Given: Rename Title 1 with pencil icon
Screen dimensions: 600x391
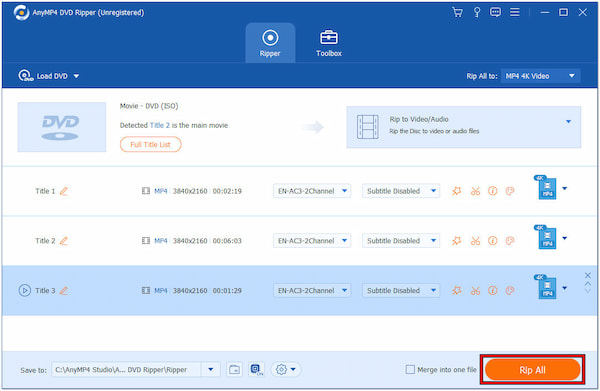Looking at the screenshot, I should coord(64,191).
